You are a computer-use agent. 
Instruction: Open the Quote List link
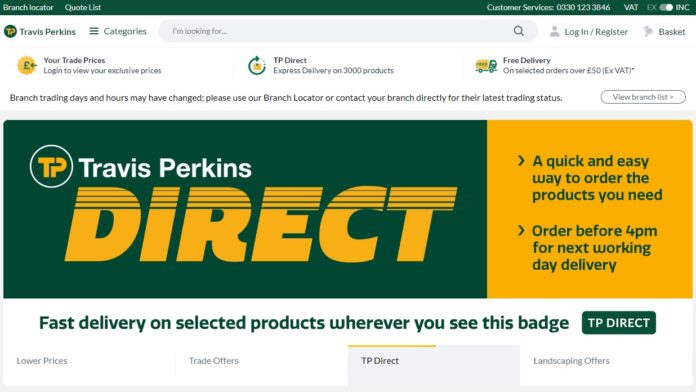[x=83, y=7]
